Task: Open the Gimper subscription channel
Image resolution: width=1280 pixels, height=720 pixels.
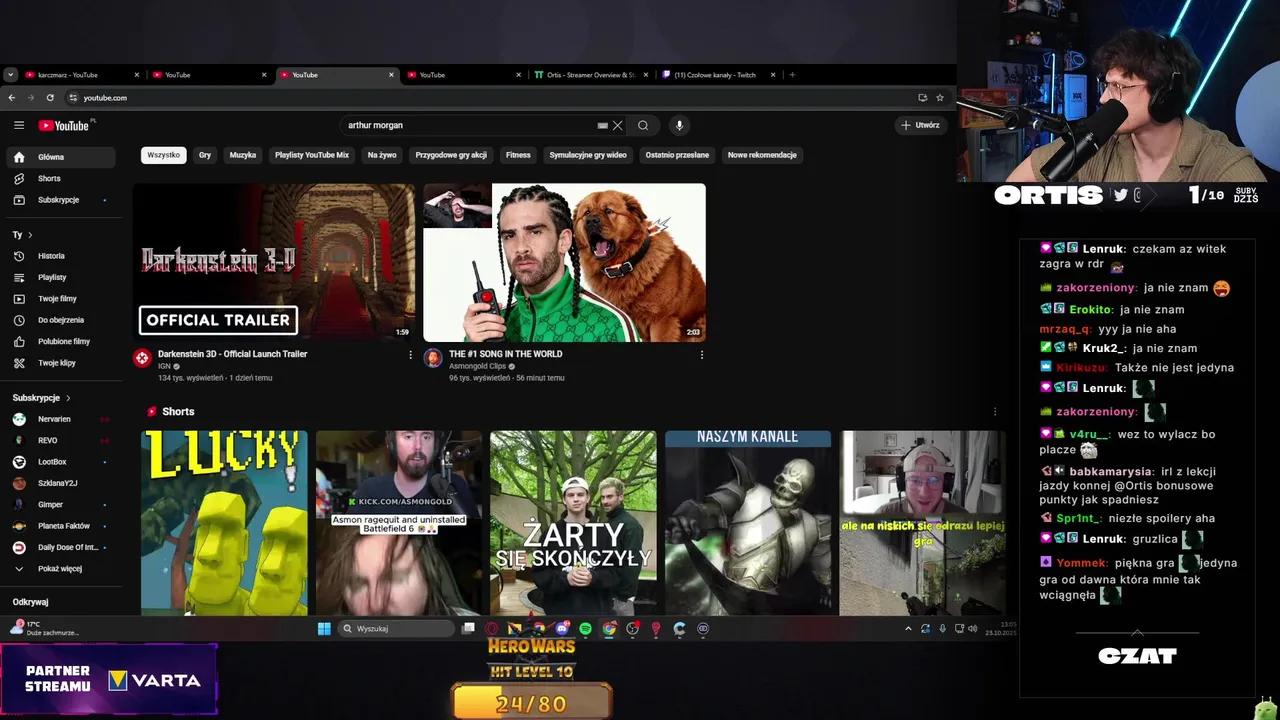Action: (60, 505)
